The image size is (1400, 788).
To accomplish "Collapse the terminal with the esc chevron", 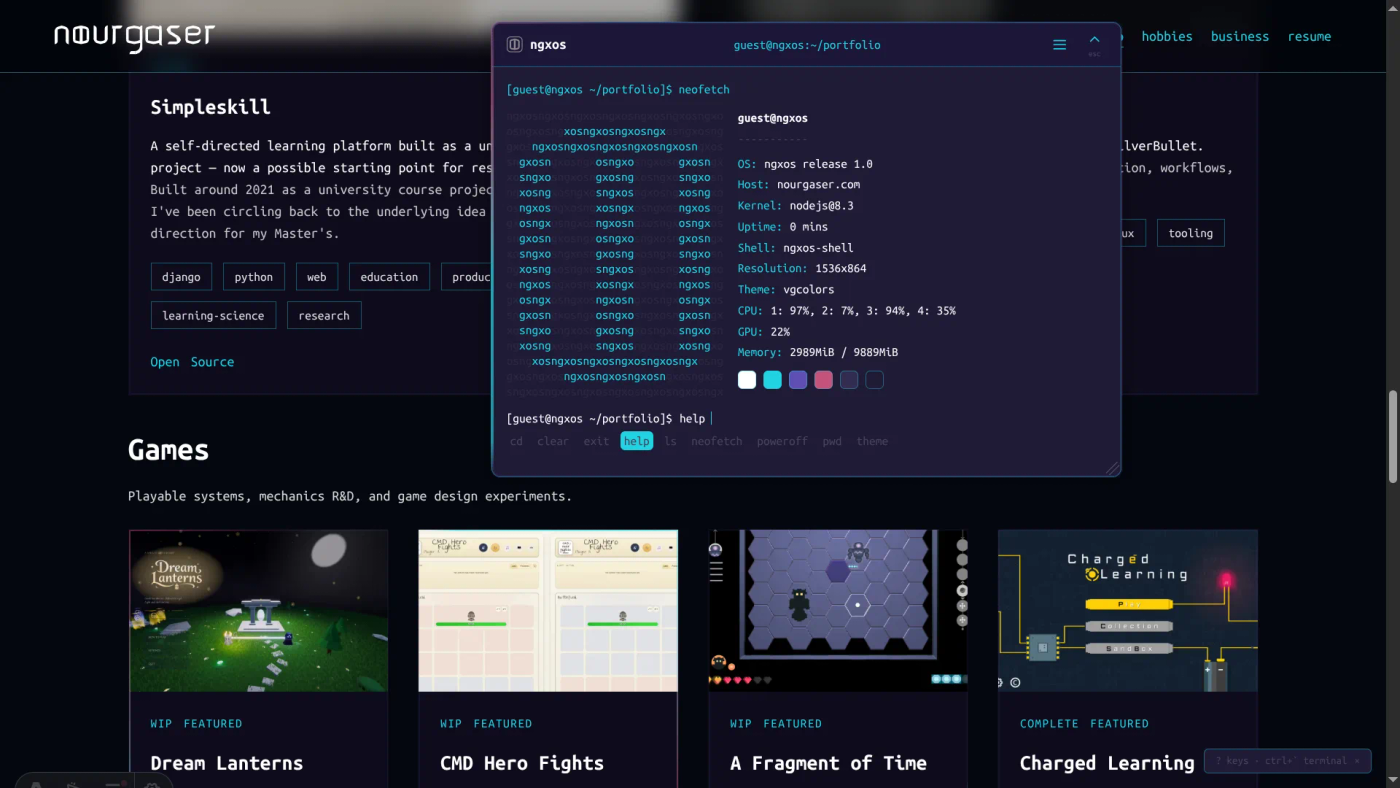I will point(1094,43).
